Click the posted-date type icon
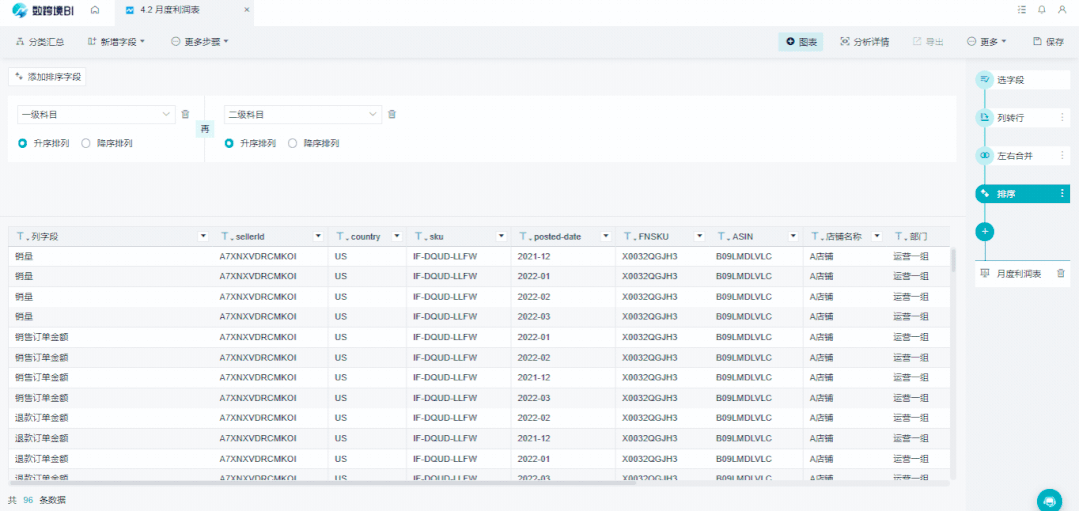Viewport: 1079px width, 511px height. (x=525, y=236)
